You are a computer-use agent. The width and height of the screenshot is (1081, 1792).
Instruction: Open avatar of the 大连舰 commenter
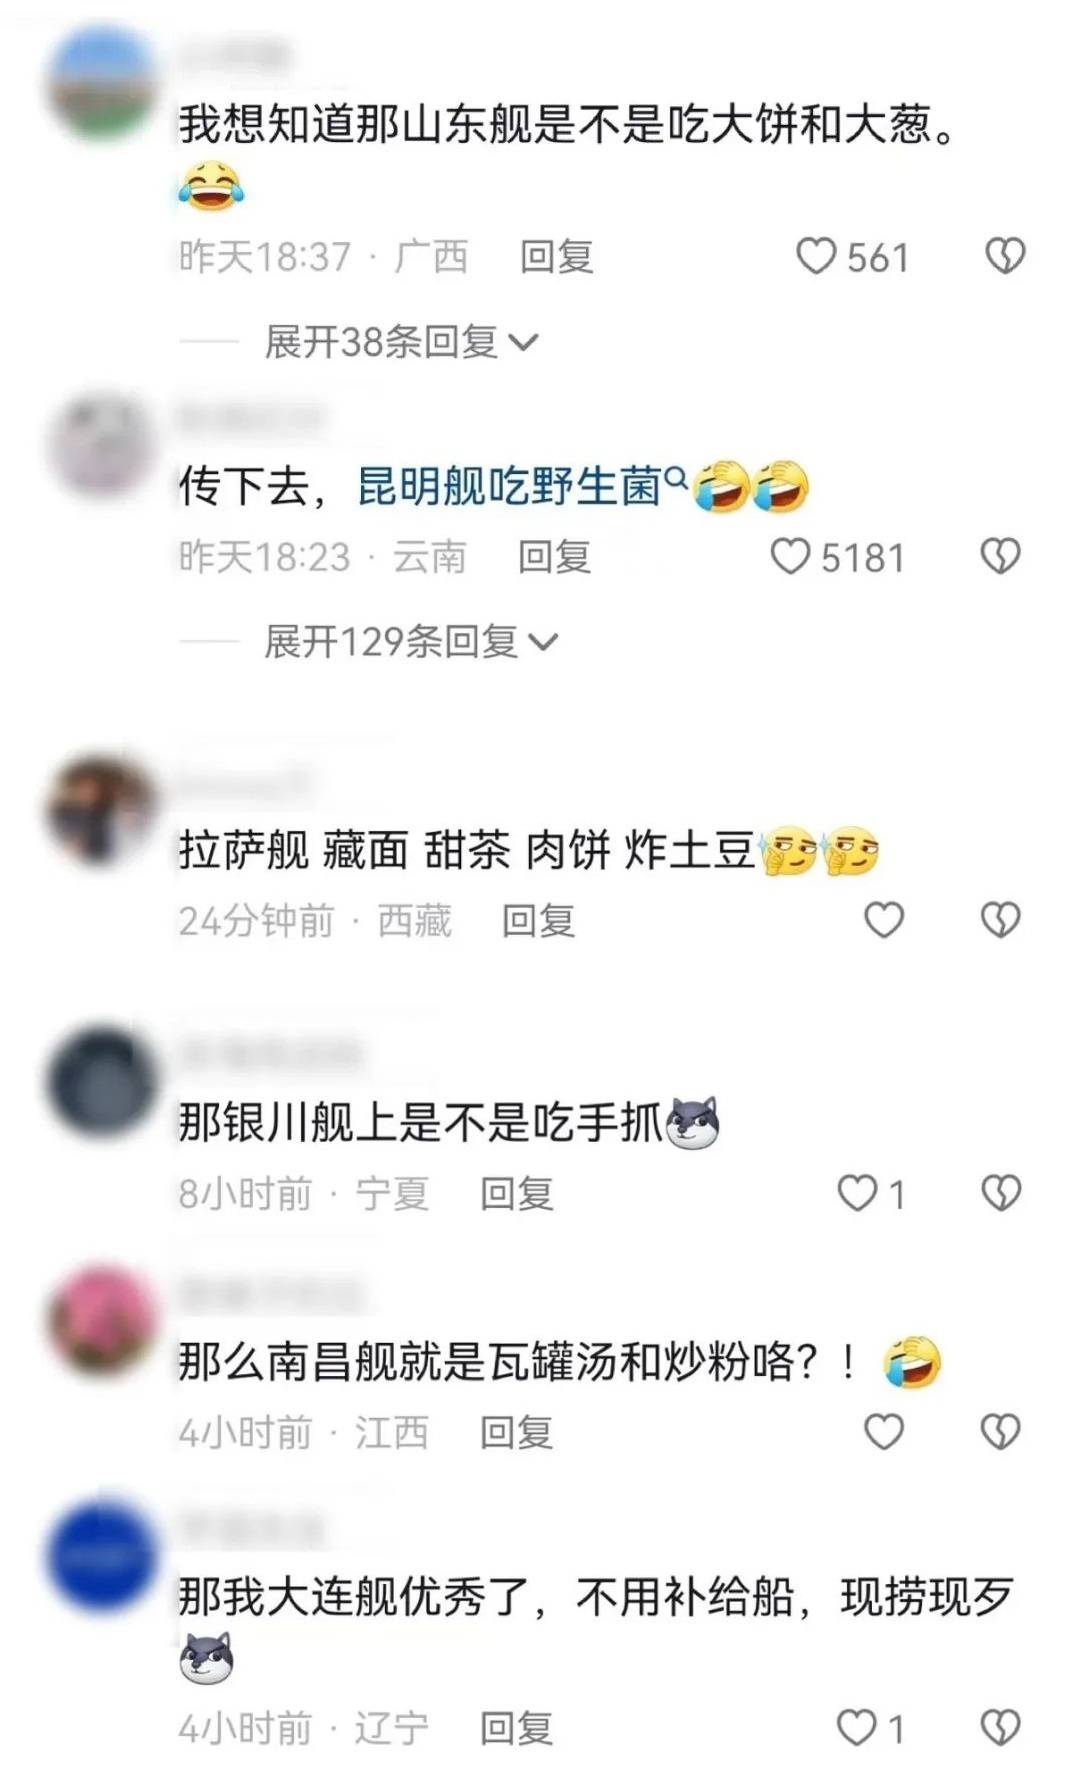tap(102, 1557)
